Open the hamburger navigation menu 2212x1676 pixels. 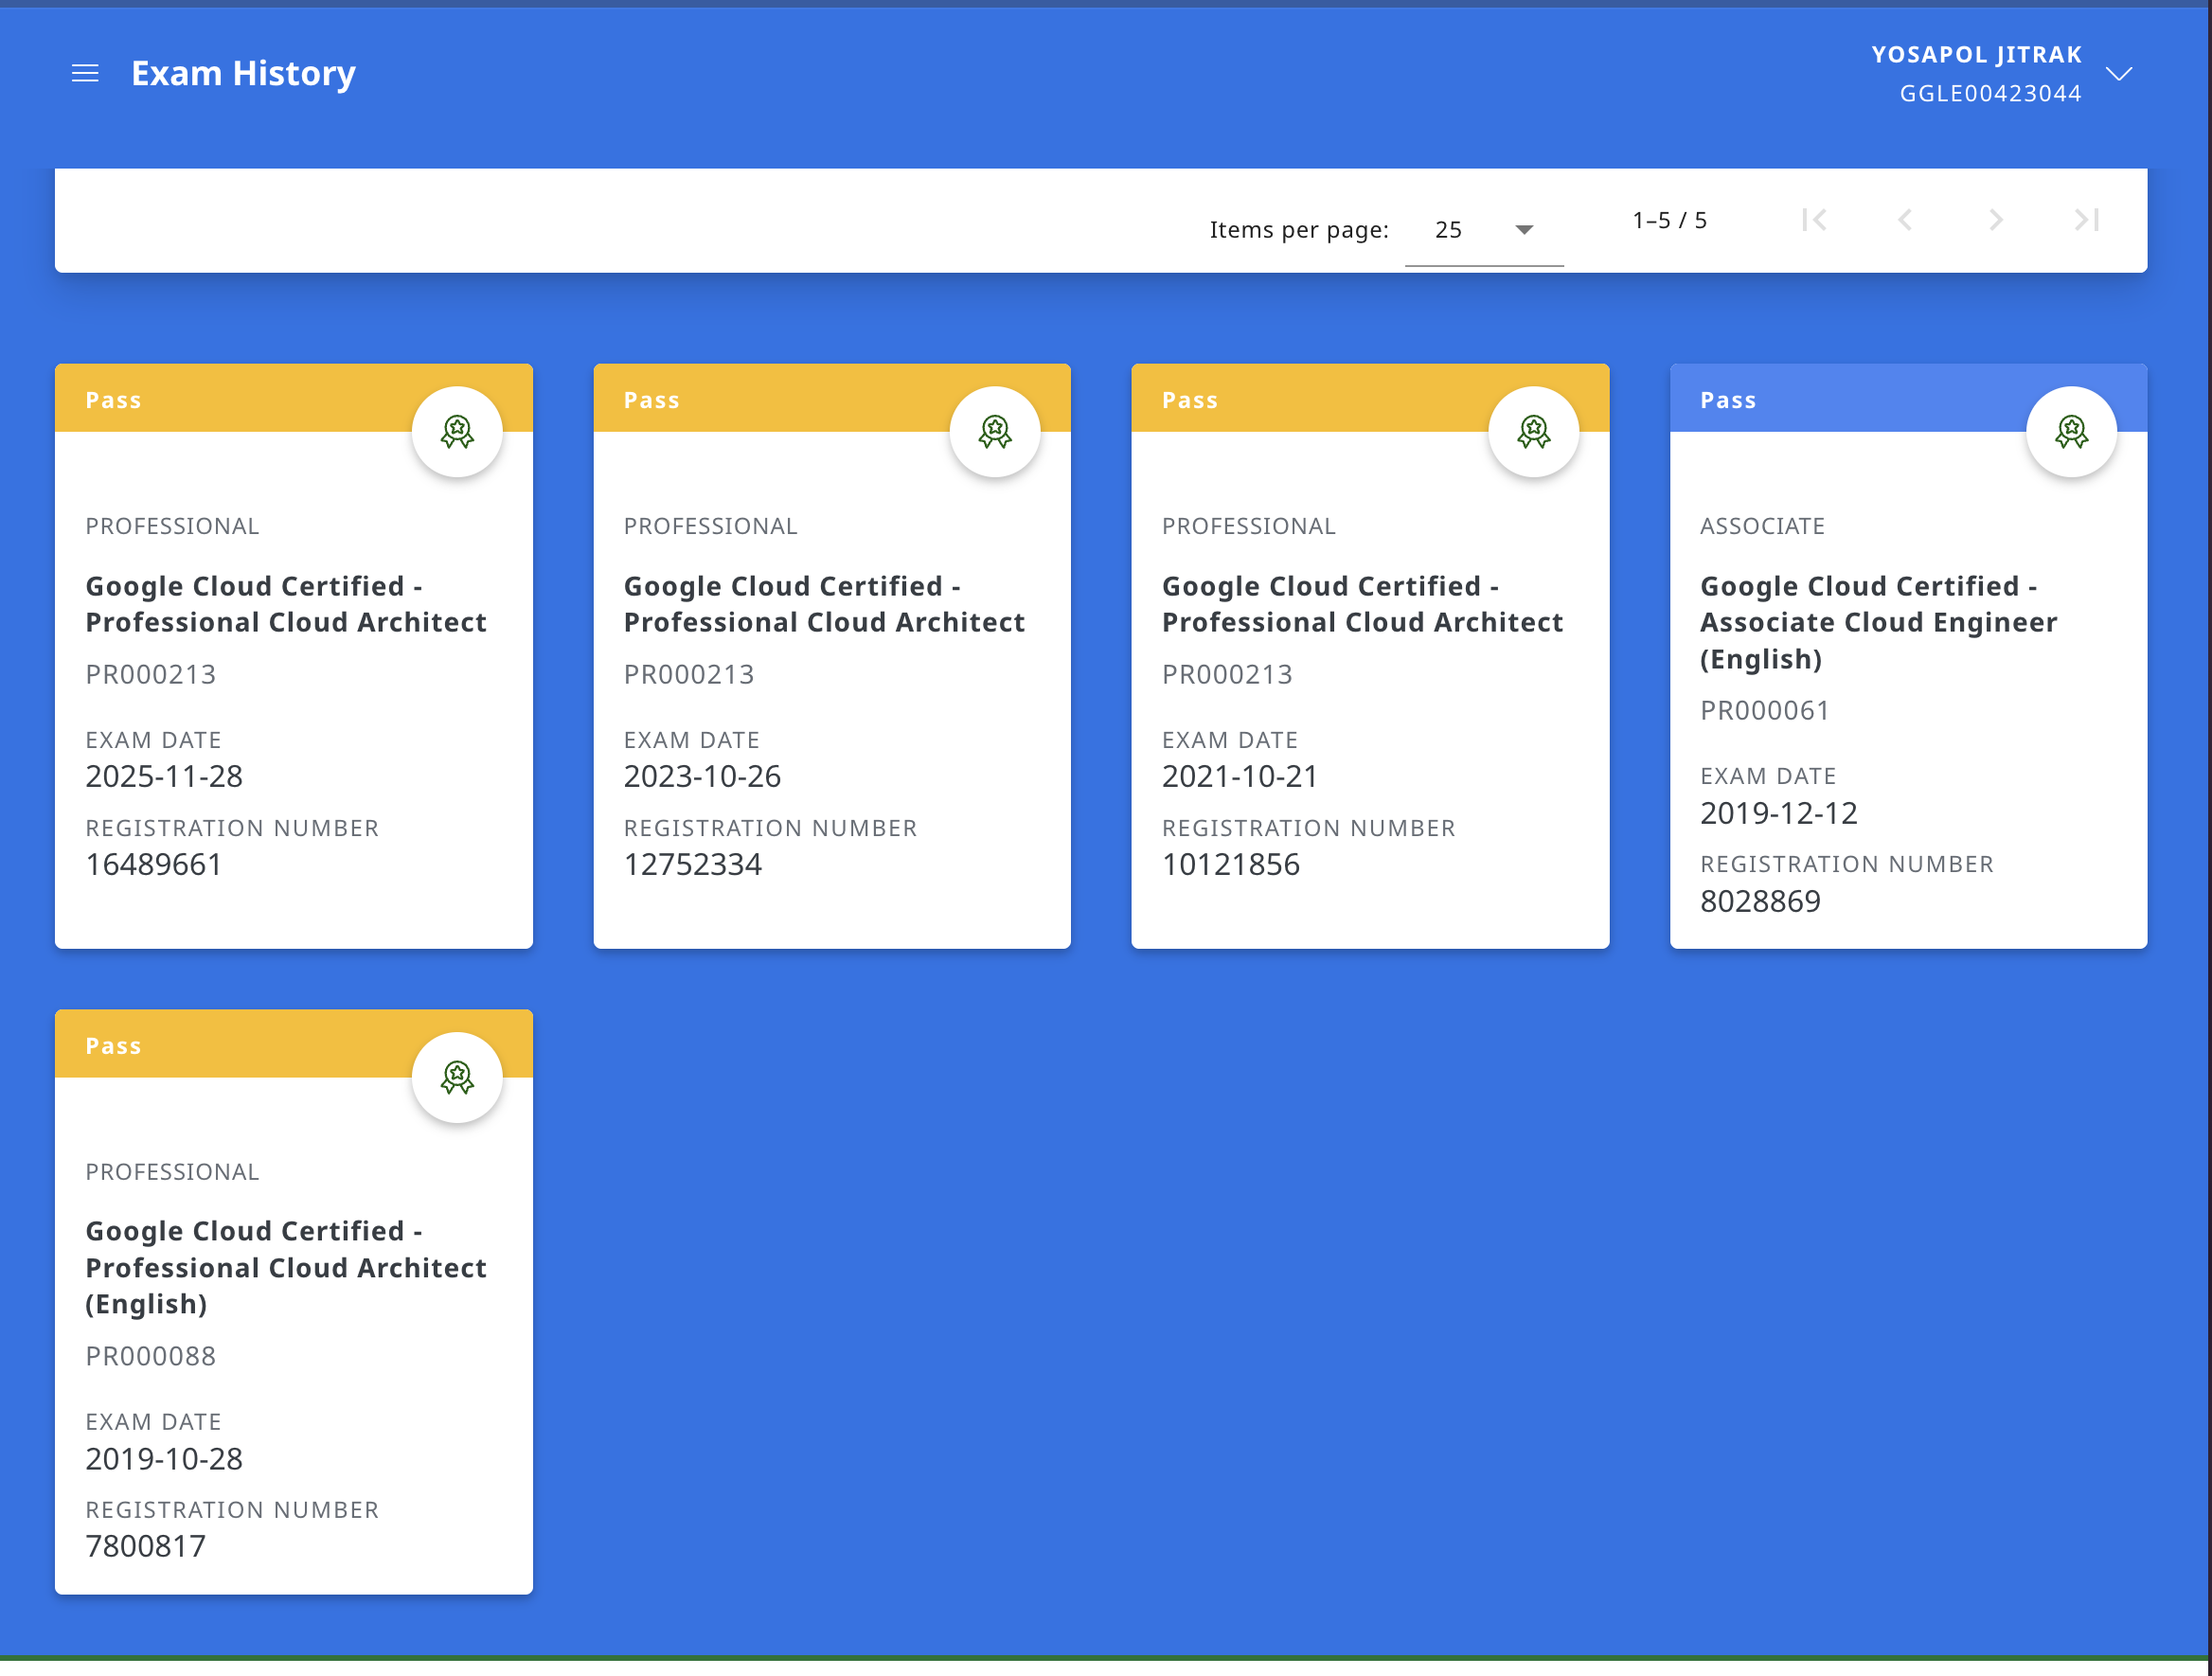tap(85, 73)
